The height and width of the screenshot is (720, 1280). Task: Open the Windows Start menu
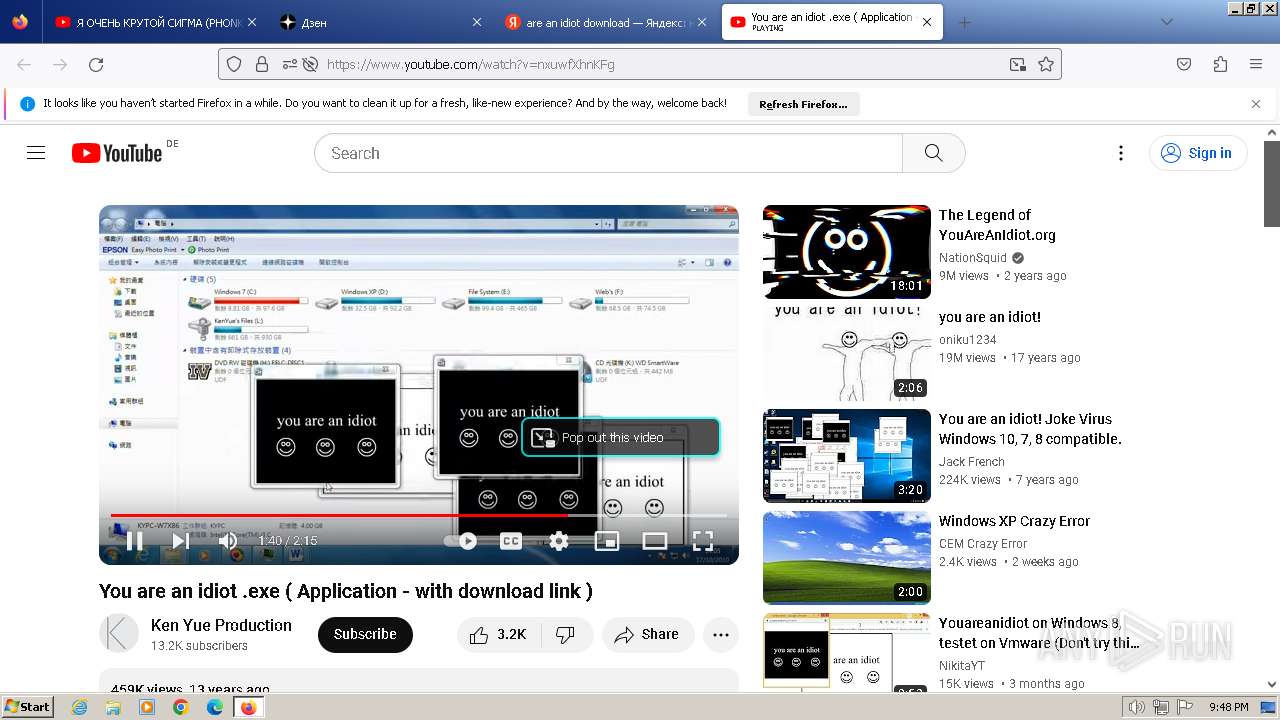click(27, 707)
